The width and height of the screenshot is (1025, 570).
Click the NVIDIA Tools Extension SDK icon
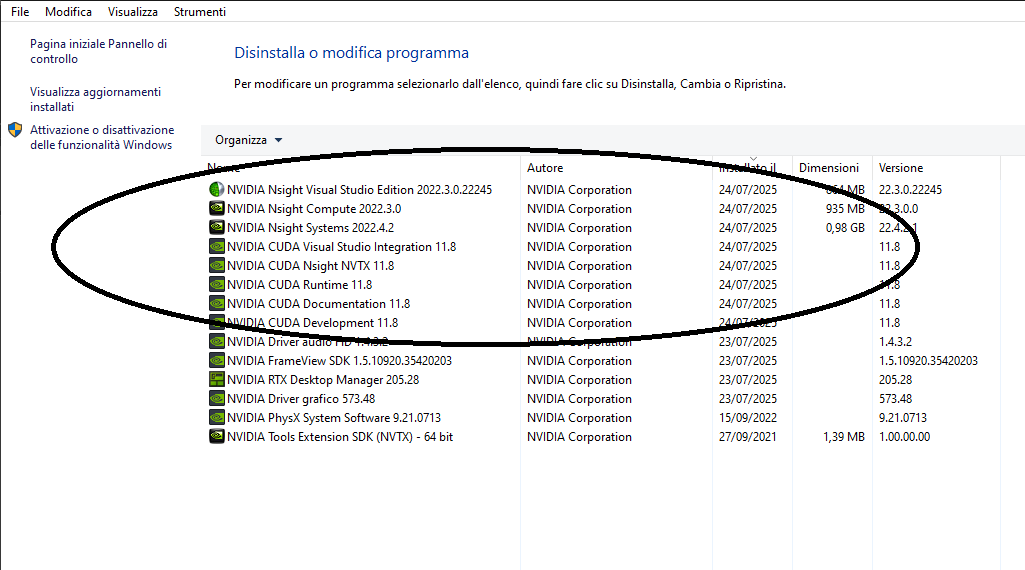(x=216, y=436)
